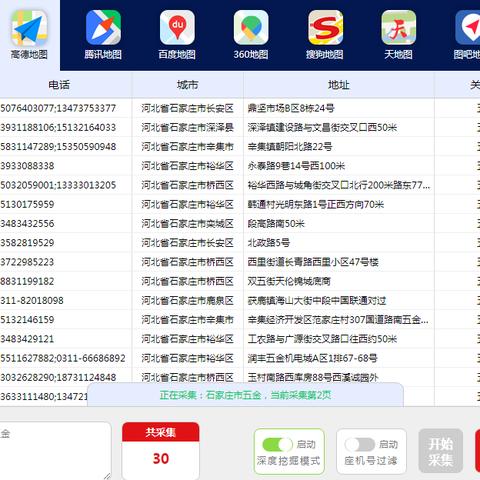Select phone cell 3582819529
The width and height of the screenshot is (480, 480).
tap(27, 243)
